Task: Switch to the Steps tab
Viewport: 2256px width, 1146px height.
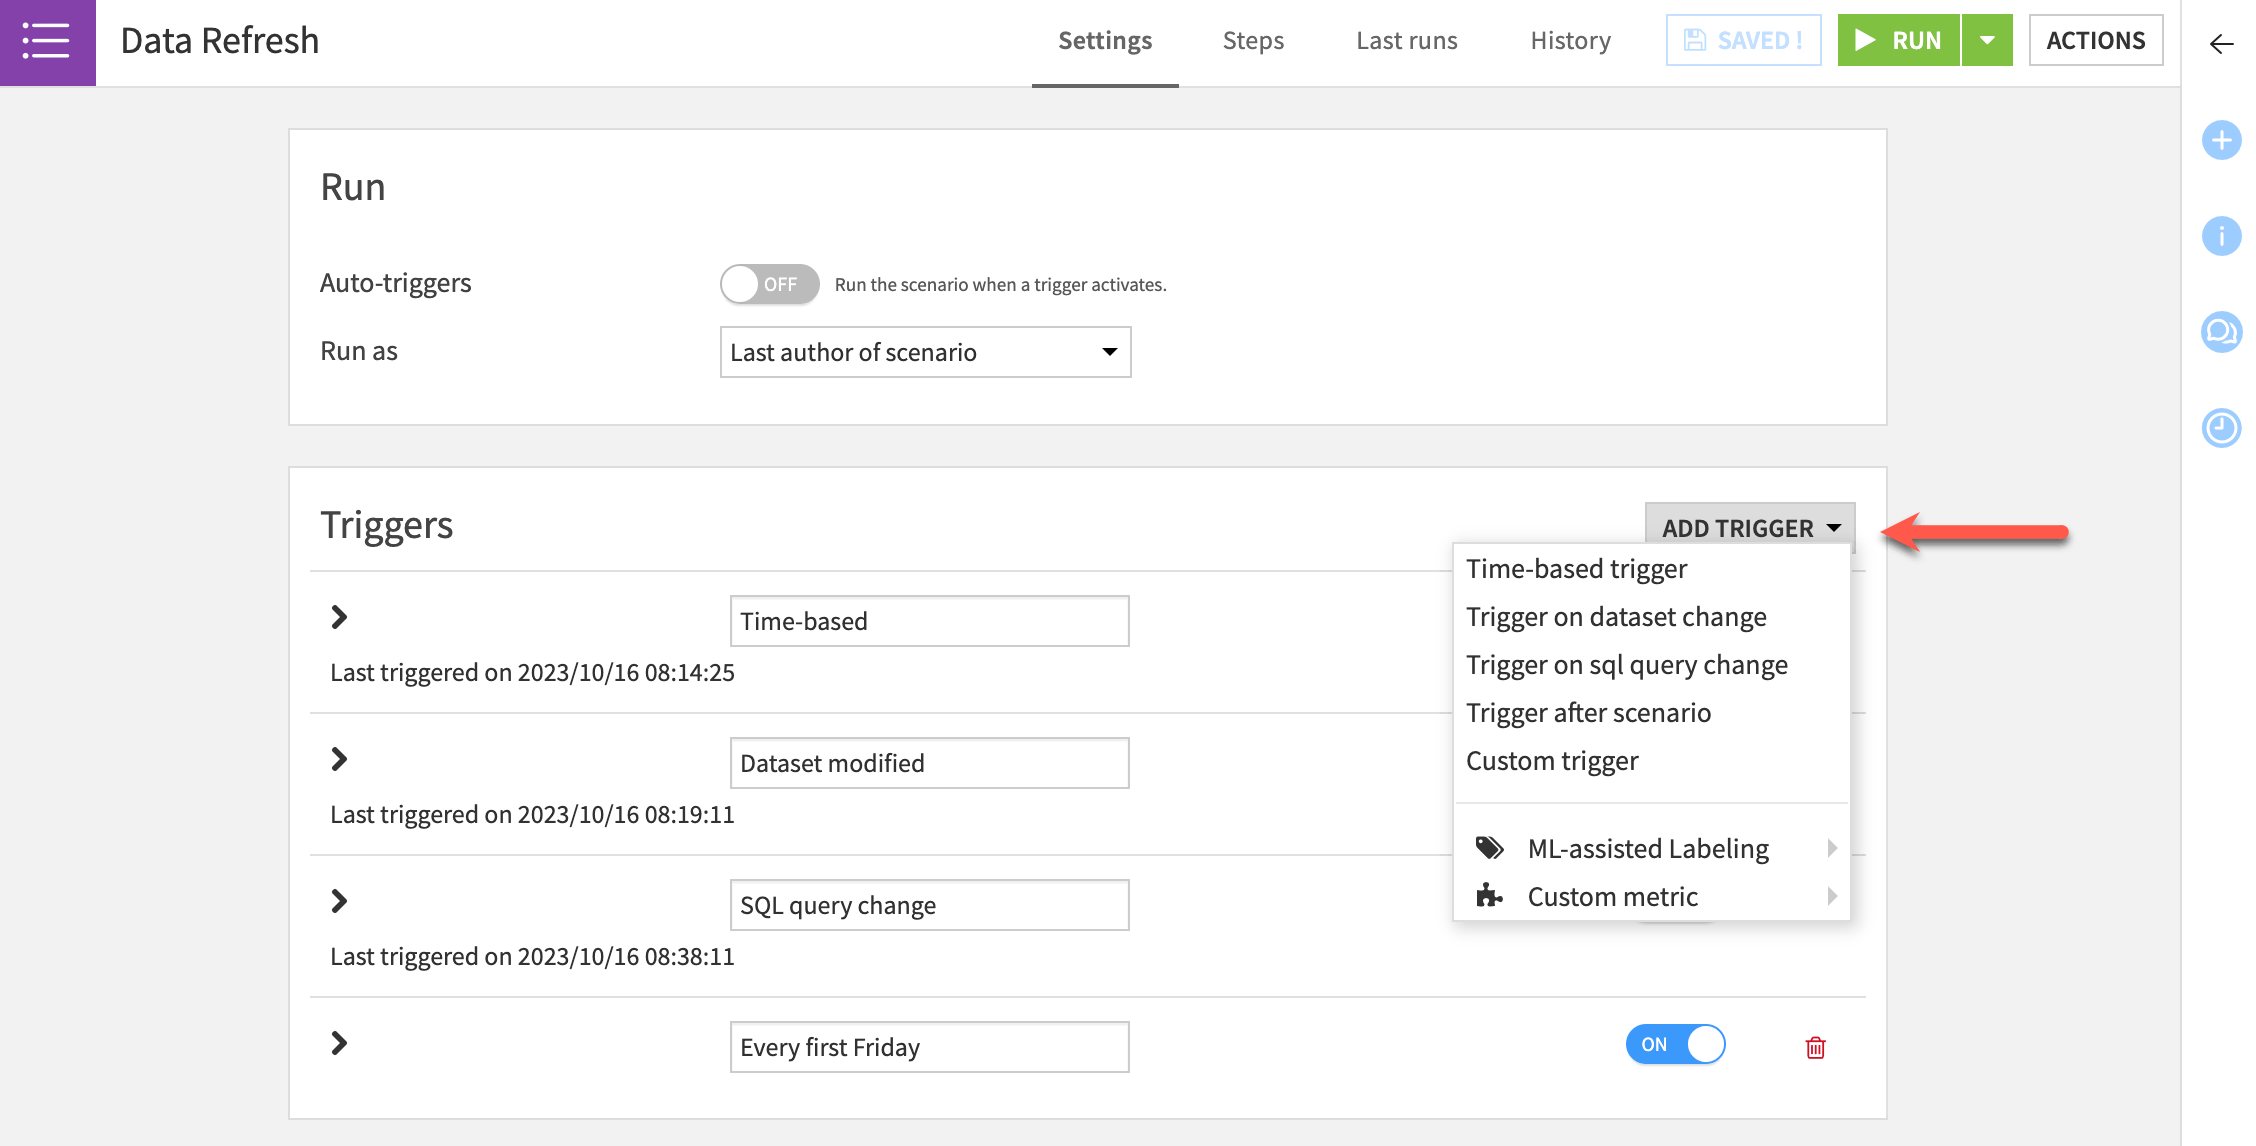Action: [1252, 39]
